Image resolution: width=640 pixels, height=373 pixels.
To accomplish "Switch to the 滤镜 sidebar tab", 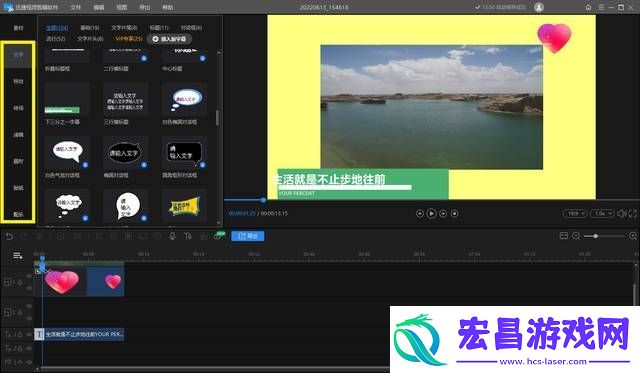I will pos(18,135).
